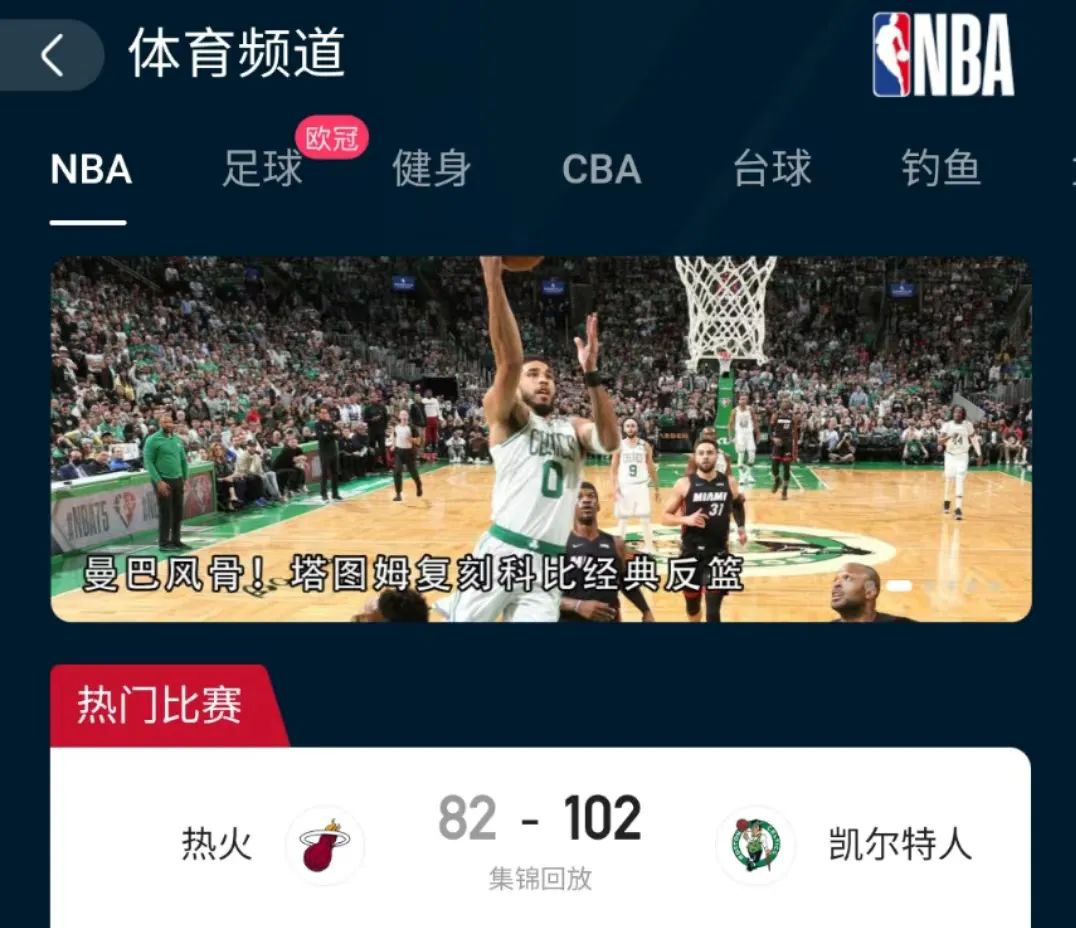The image size is (1076, 928).
Task: Open the Boston Celtics team logo
Action: coord(756,845)
